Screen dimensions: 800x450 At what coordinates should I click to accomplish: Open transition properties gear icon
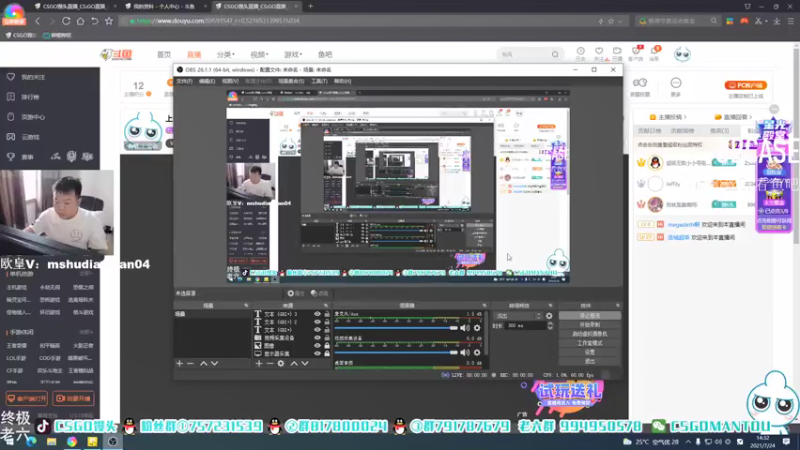click(549, 316)
